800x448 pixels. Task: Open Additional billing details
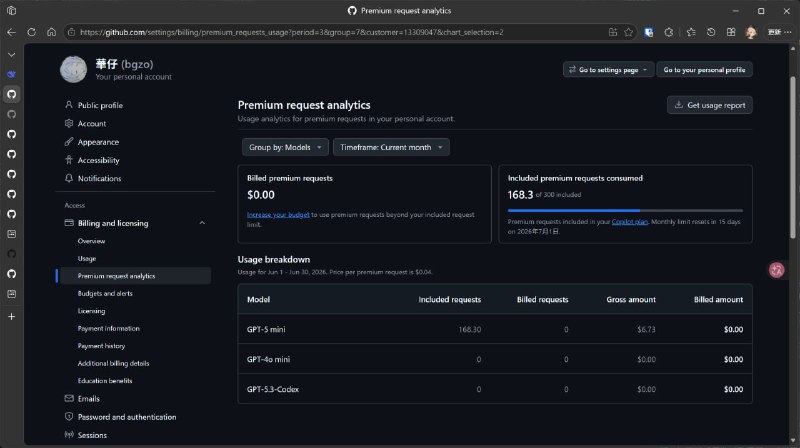pos(113,363)
